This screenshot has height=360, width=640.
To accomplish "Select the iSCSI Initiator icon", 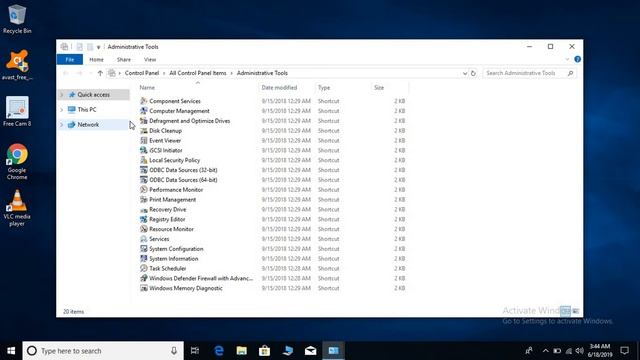I will [144, 150].
